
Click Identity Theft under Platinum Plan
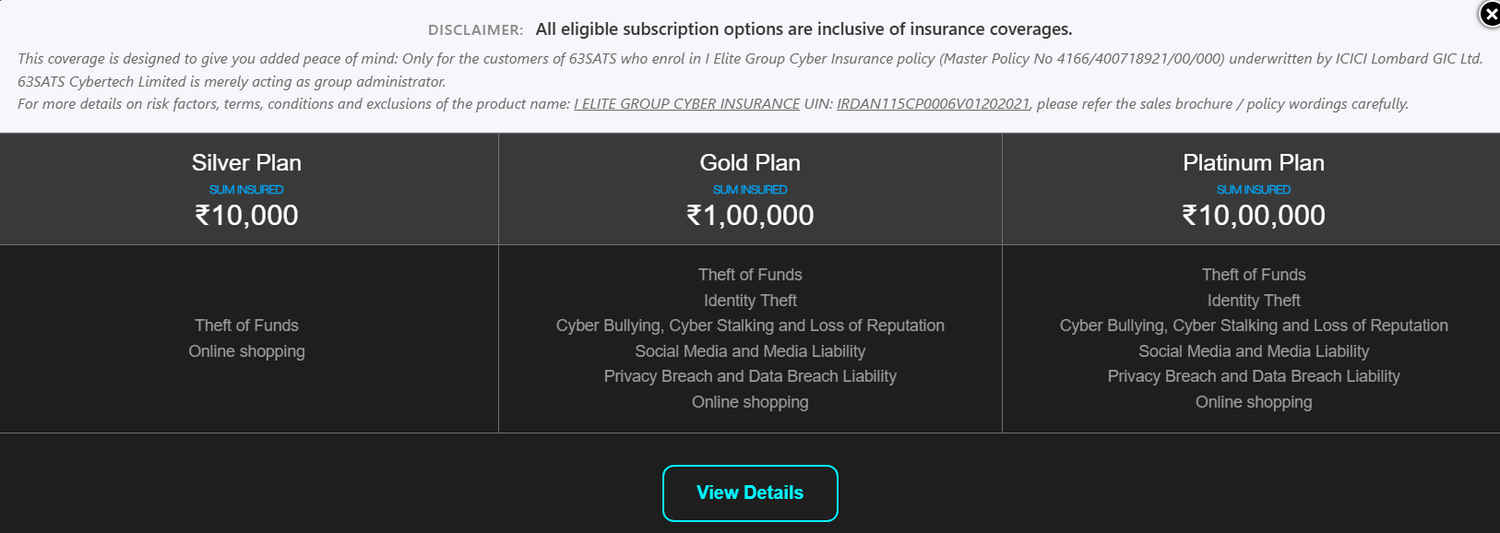click(1253, 301)
